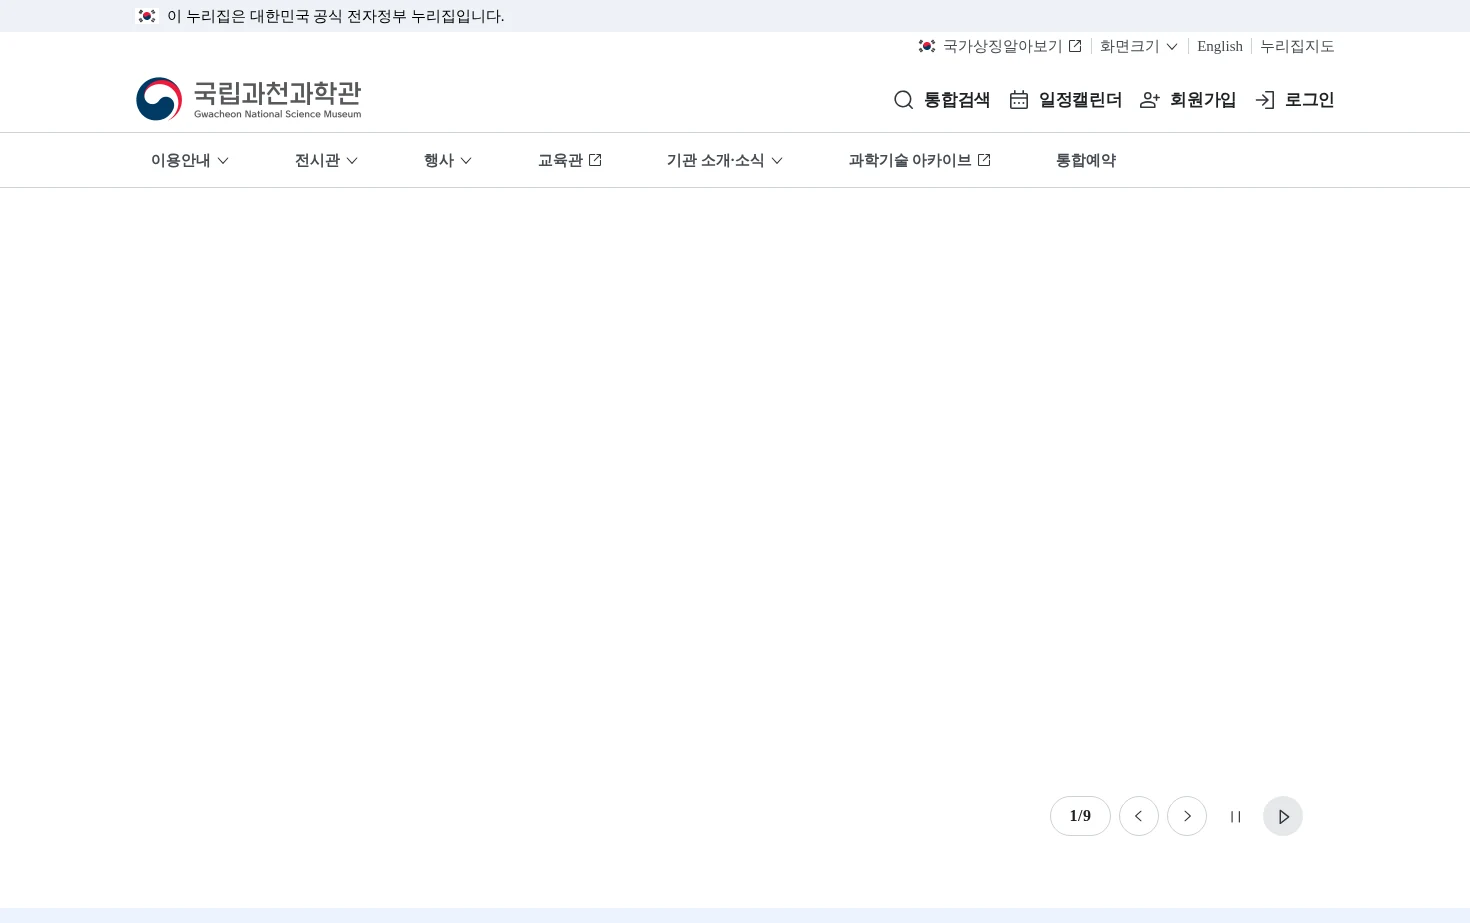Expand the 전시관 menu chevron
1470x923 pixels.
pos(352,160)
